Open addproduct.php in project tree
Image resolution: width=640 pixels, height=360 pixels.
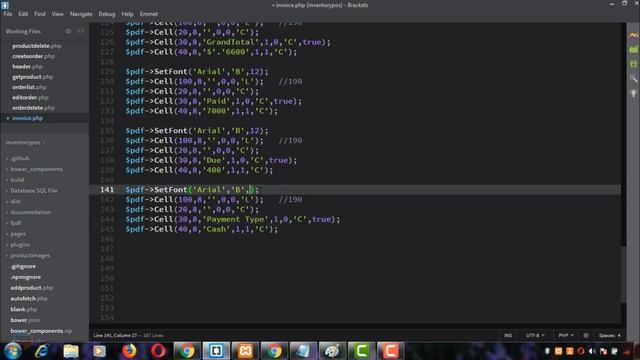tap(31, 288)
